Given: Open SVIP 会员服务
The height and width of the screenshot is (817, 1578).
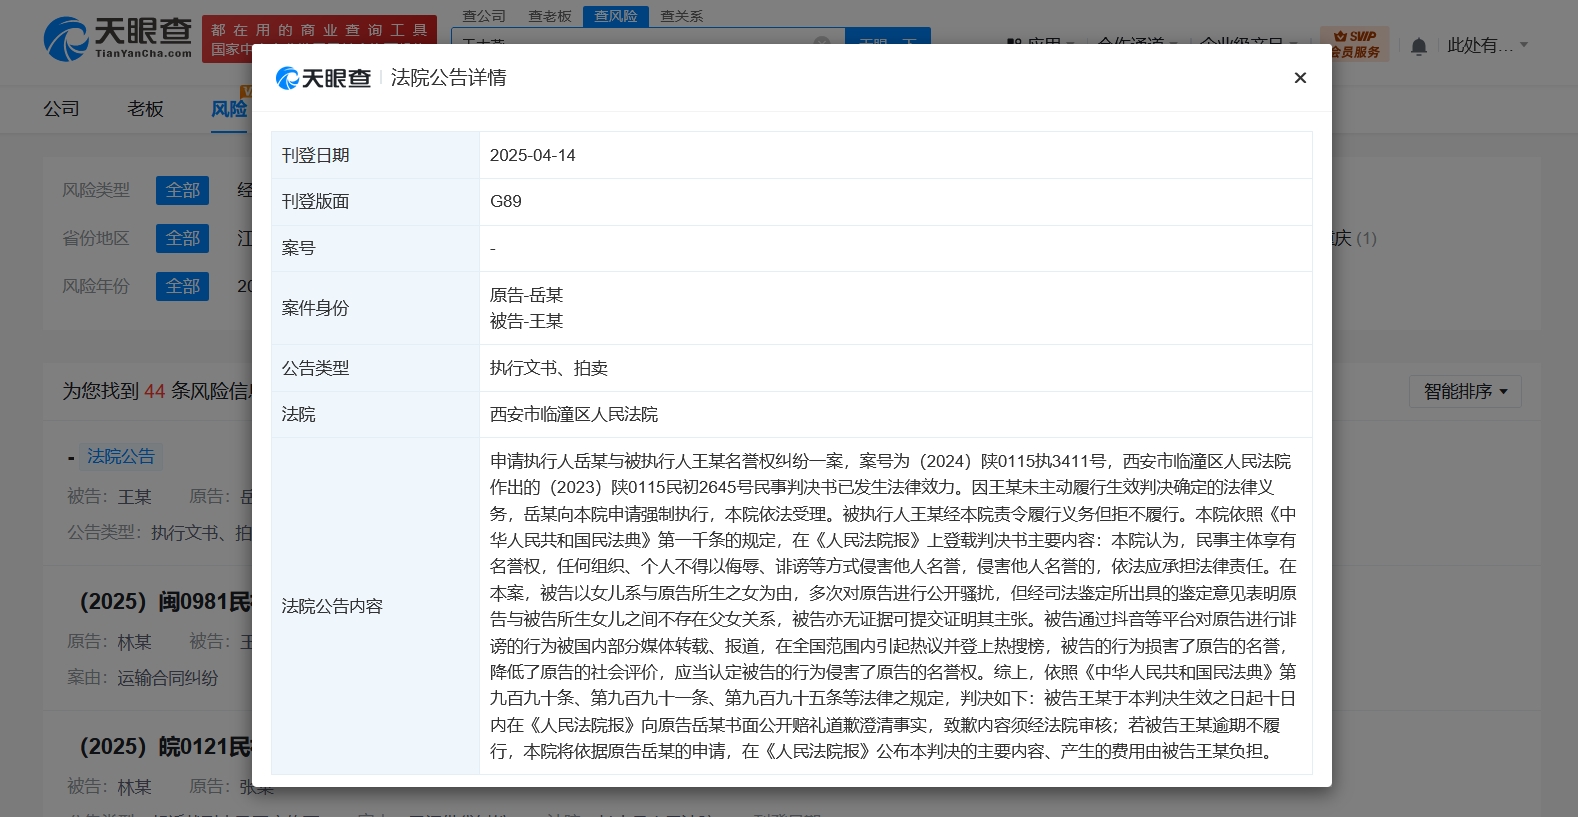Looking at the screenshot, I should click(1355, 44).
